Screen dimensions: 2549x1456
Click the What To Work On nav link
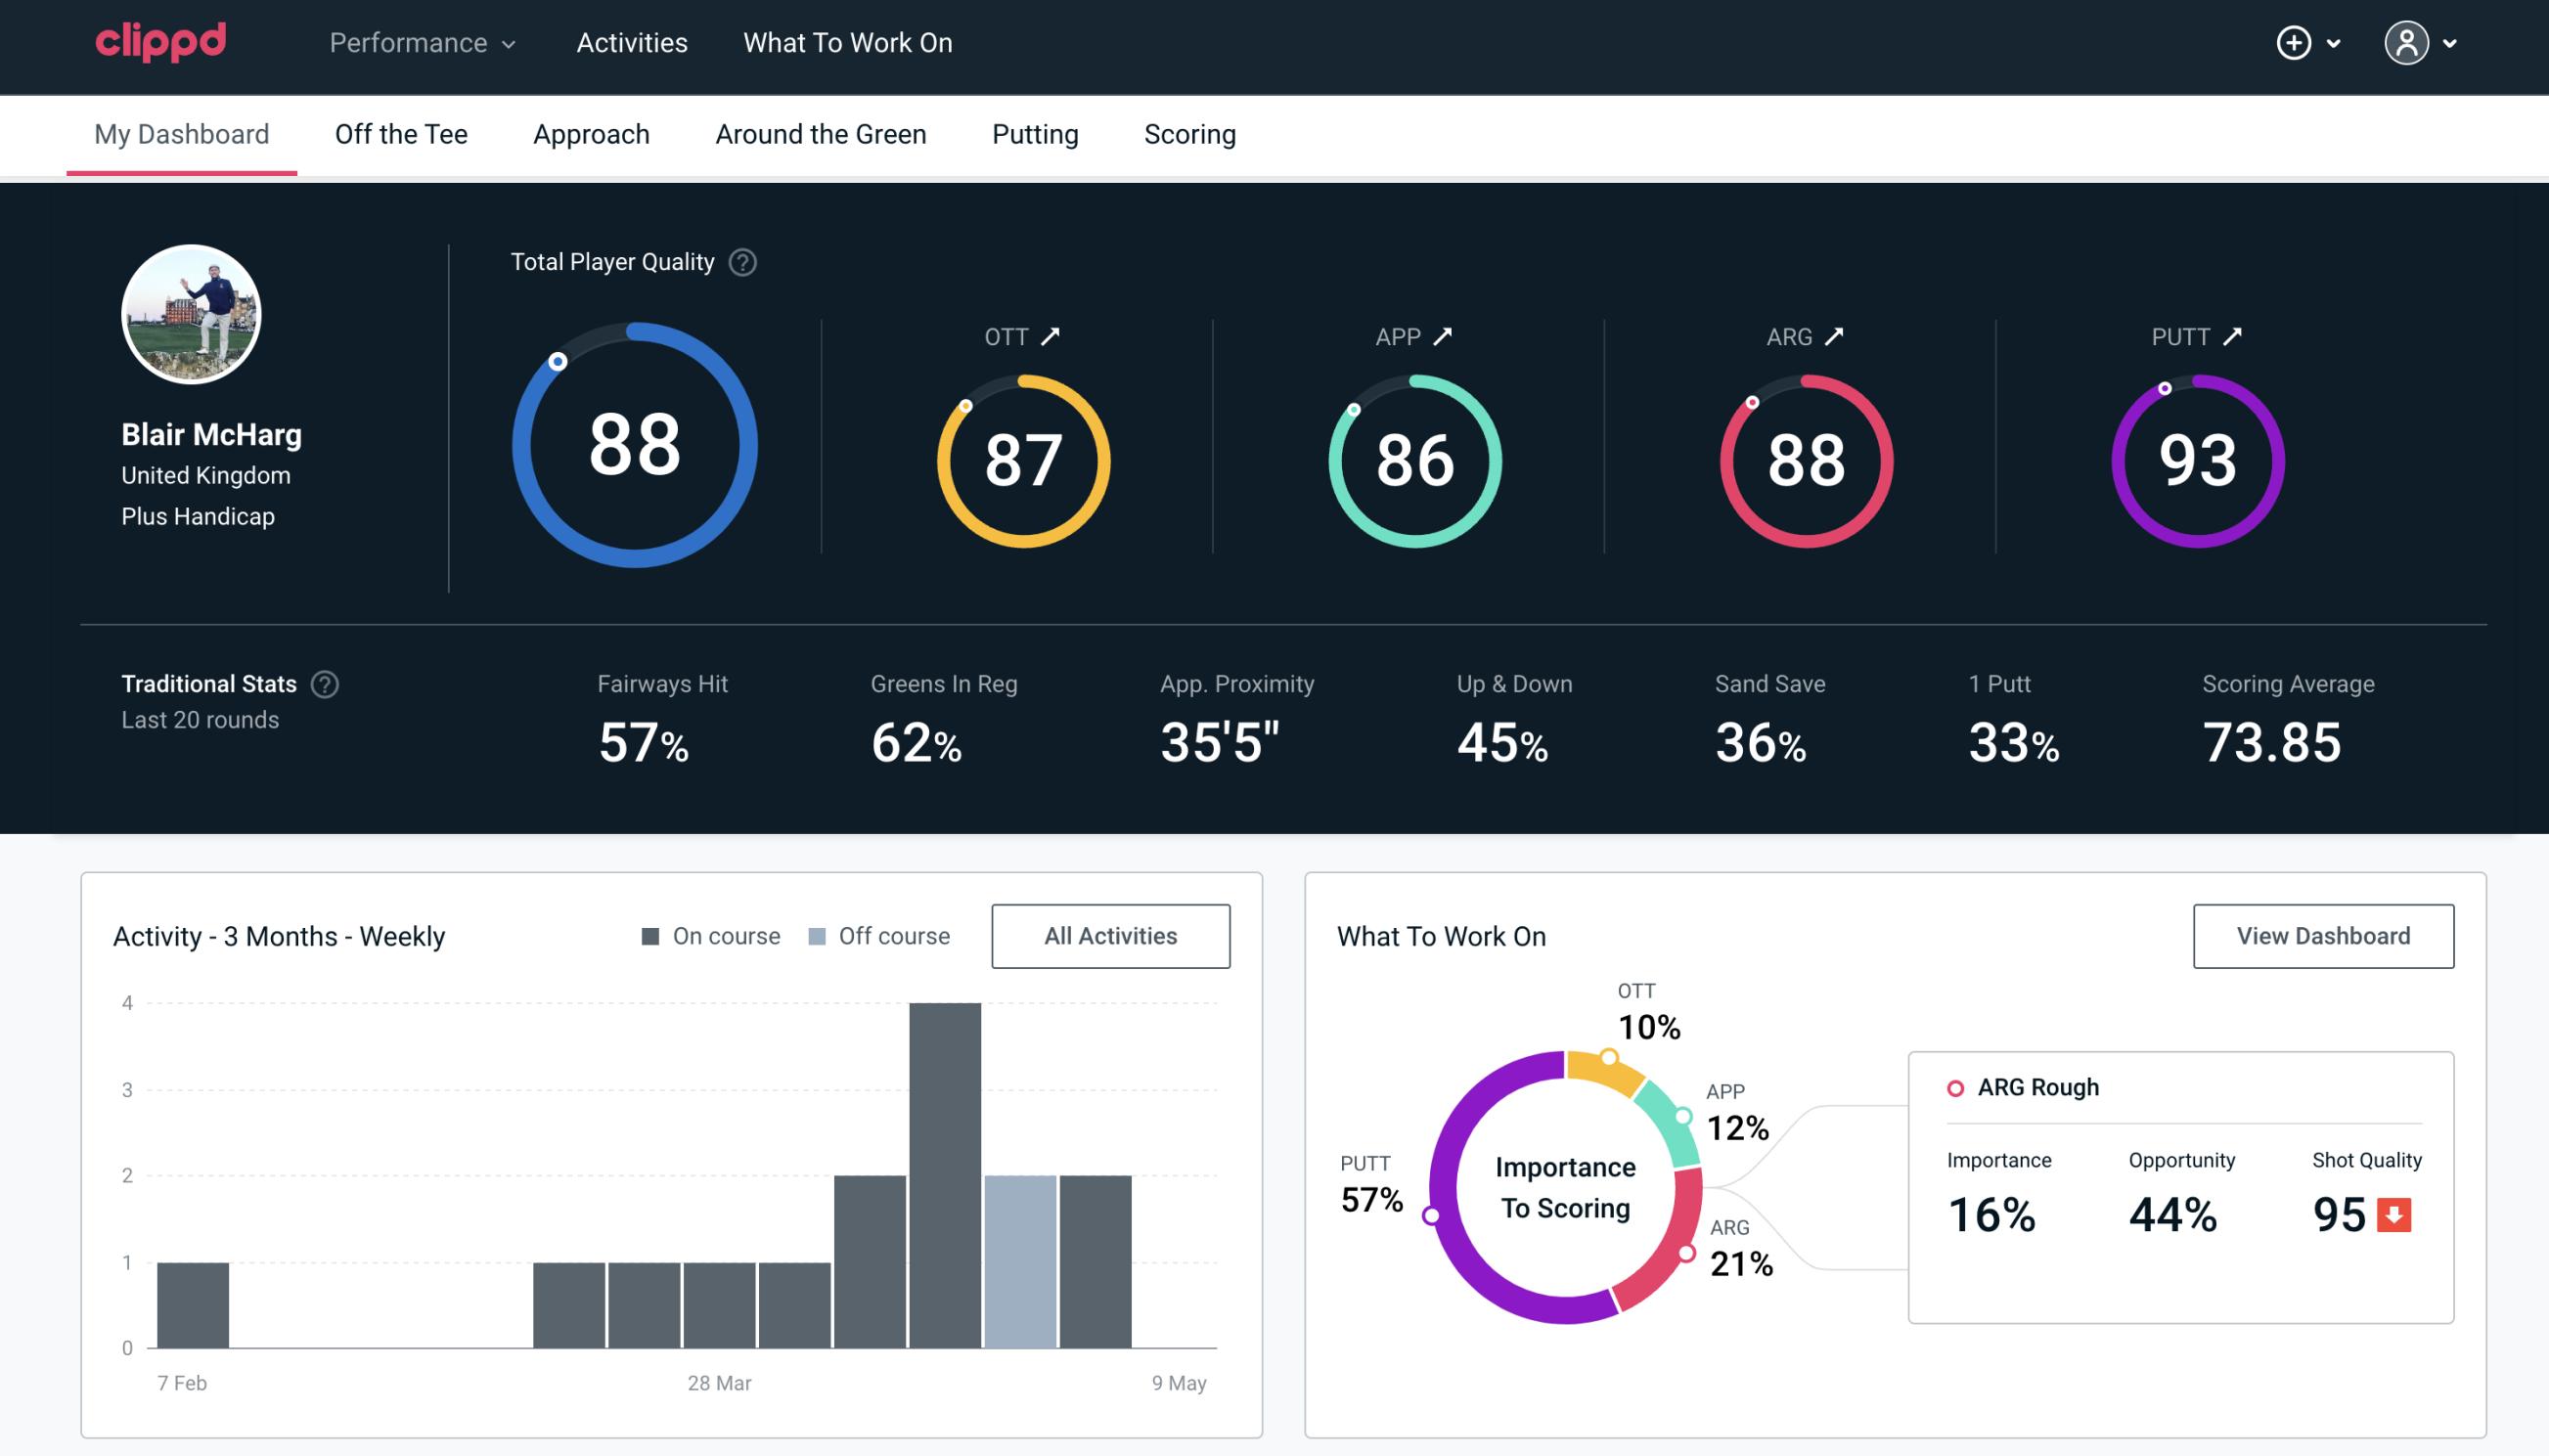pyautogui.click(x=847, y=42)
